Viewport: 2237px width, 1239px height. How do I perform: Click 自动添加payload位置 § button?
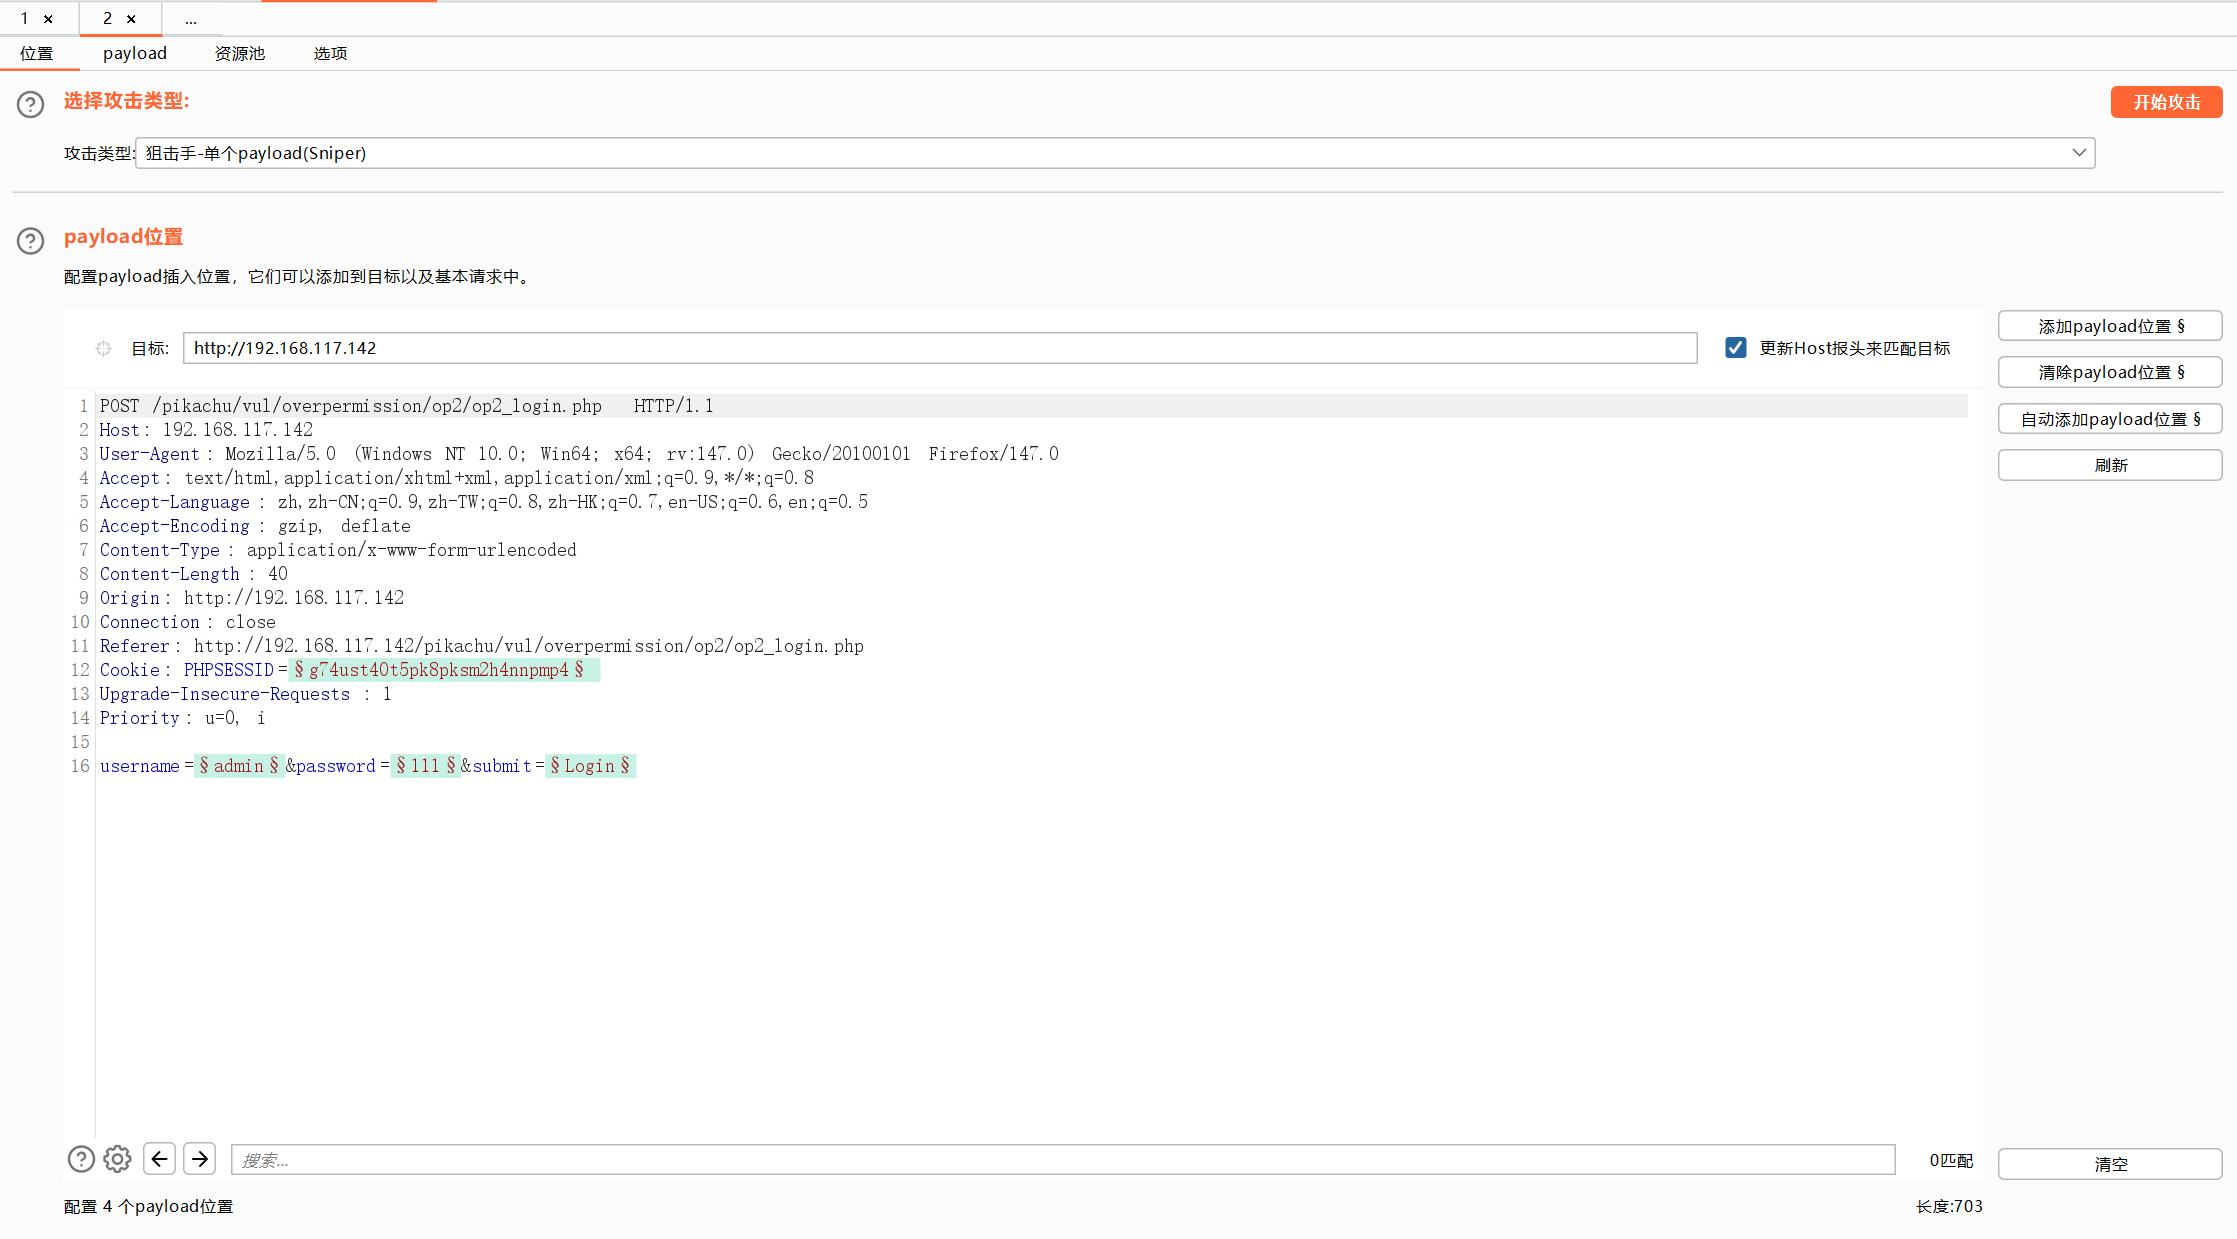[2110, 419]
